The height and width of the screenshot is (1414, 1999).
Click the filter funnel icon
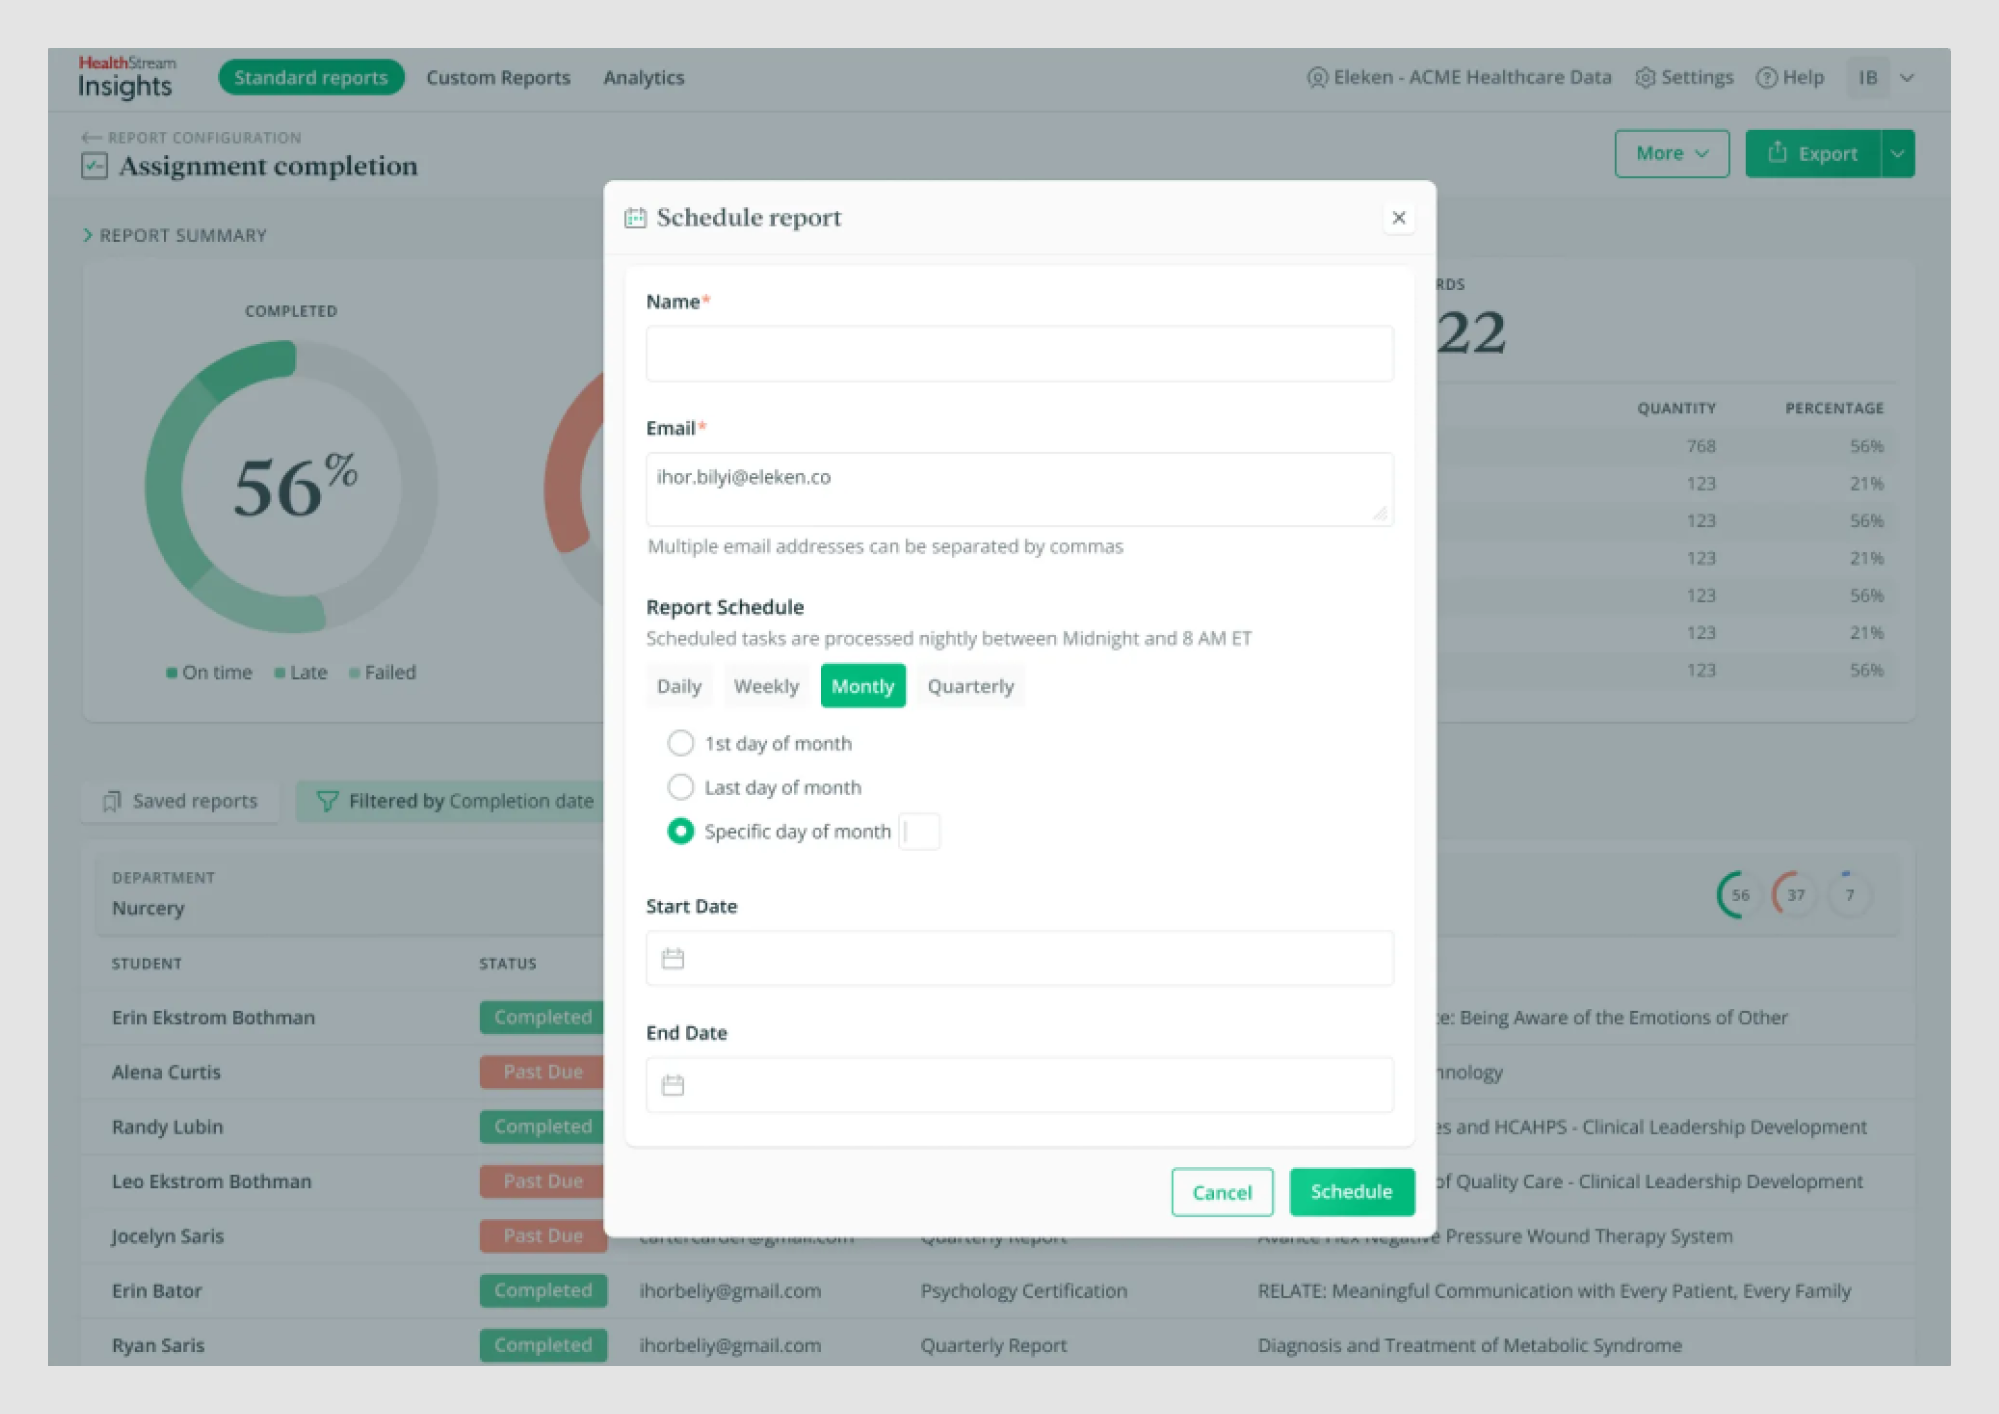(327, 801)
